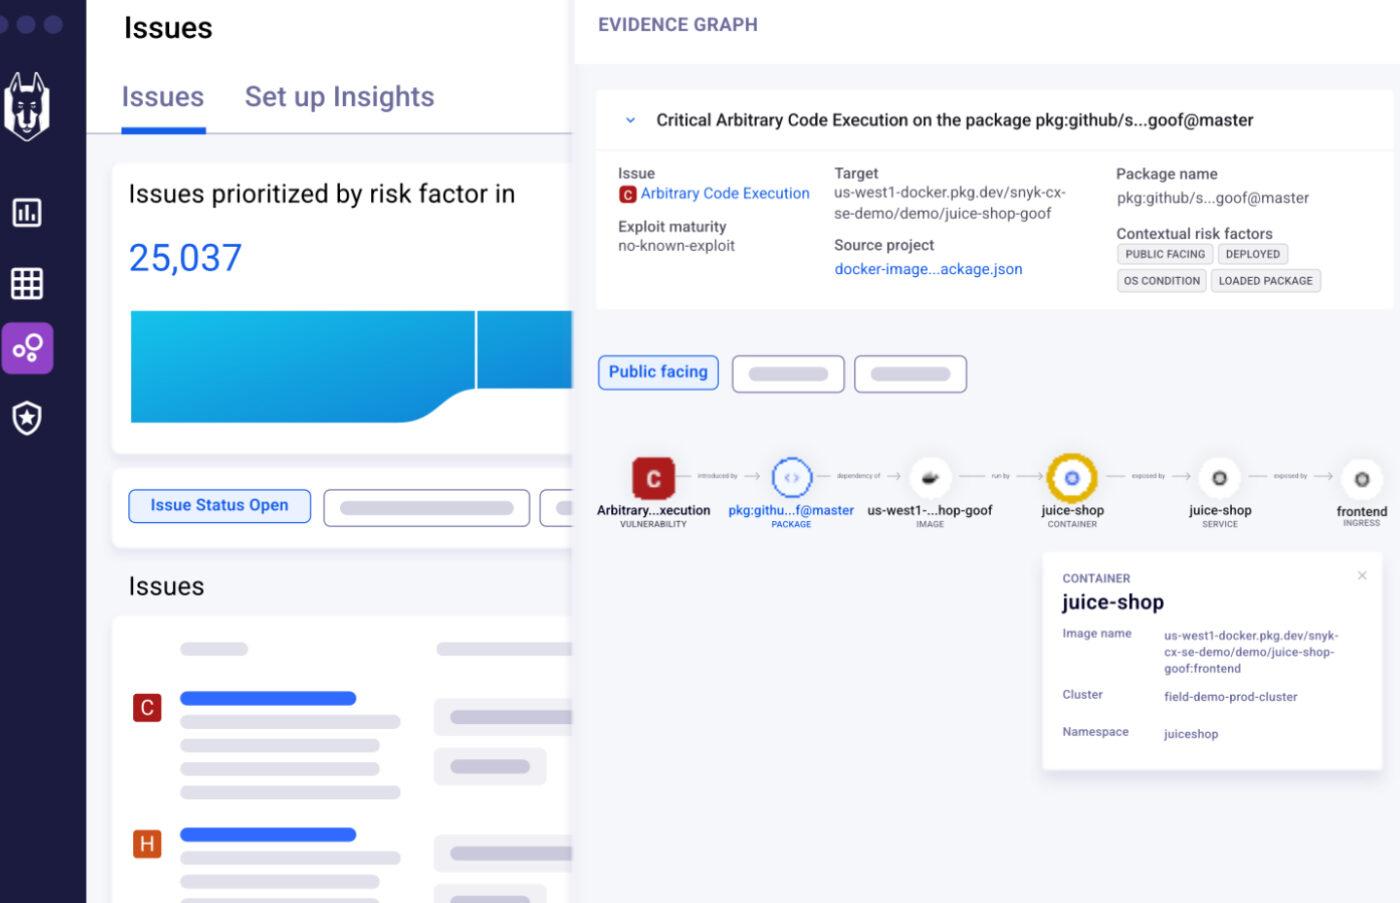1400x903 pixels.
Task: Click the pkg:githu...f@master package label
Action: click(x=791, y=510)
